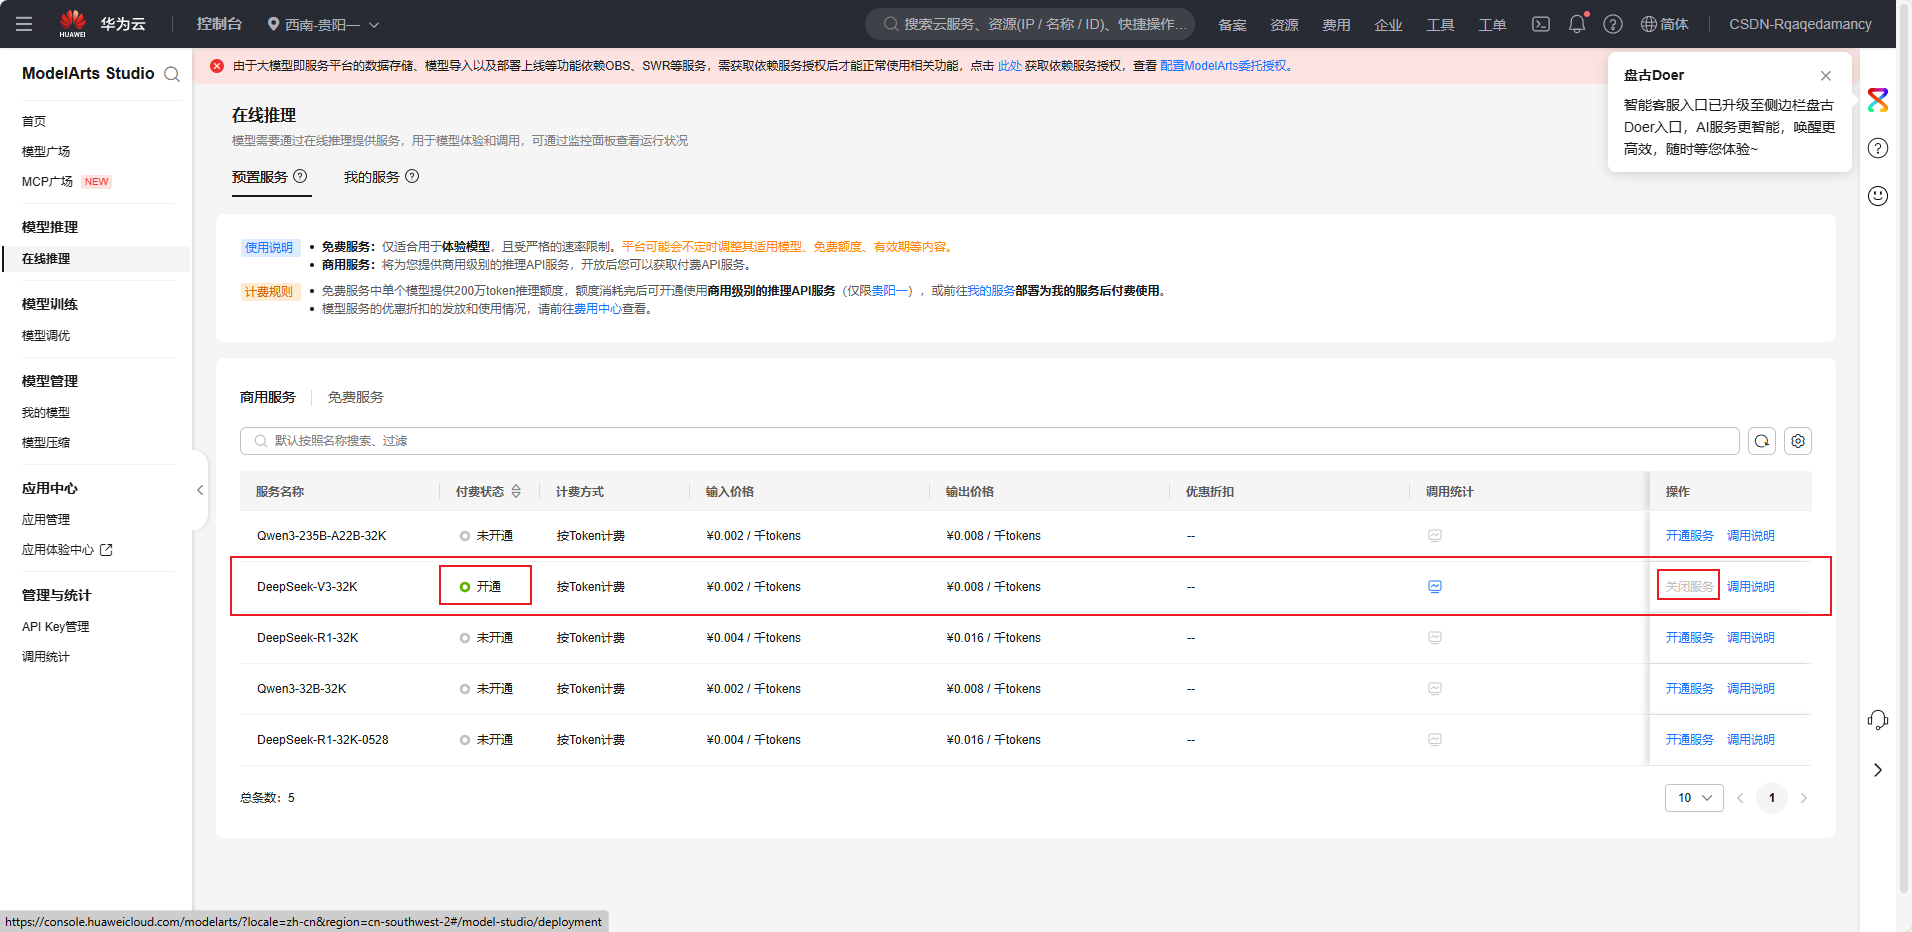
Task: Open 模型压缩 in sidebar
Action: 46,442
